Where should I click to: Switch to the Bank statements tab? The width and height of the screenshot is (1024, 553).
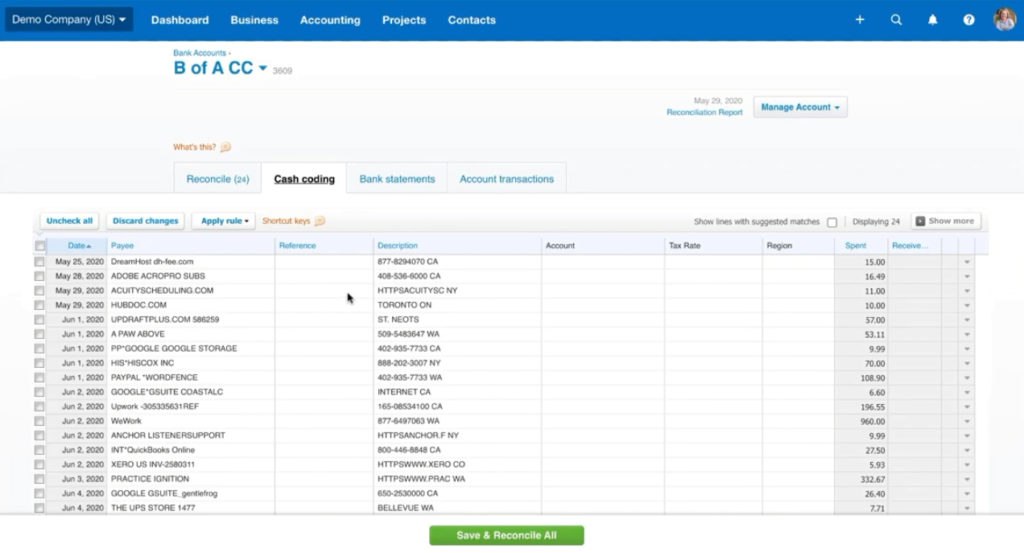pos(397,179)
